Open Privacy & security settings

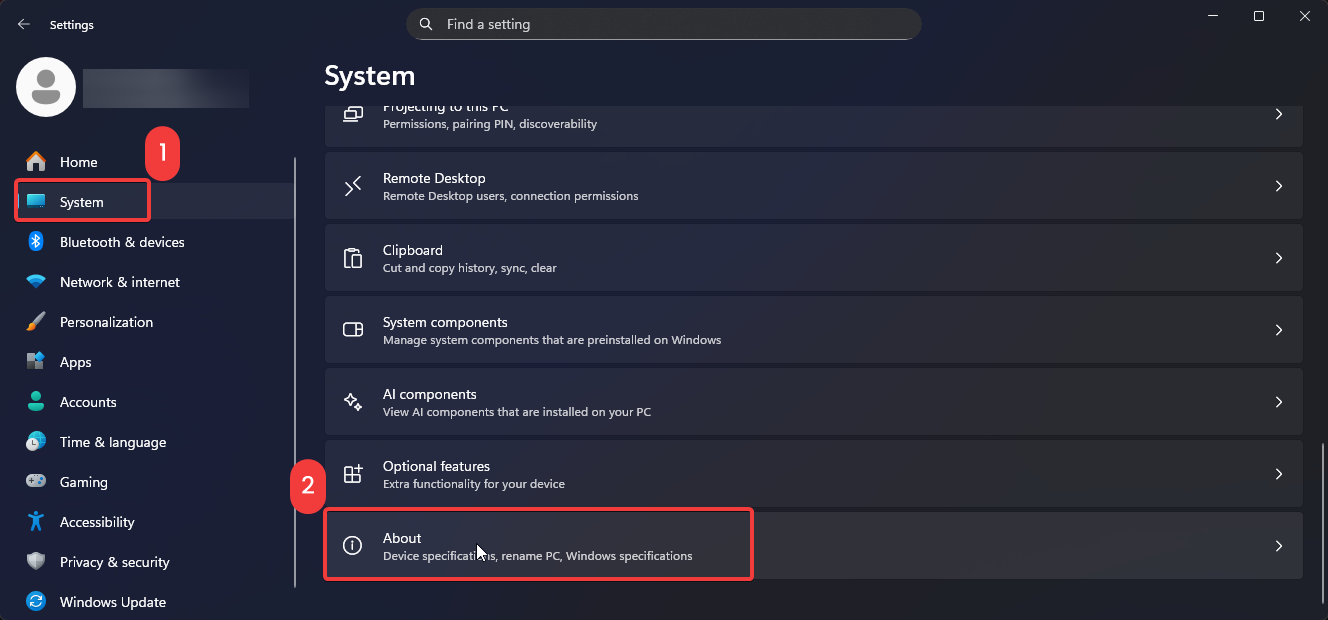[155, 562]
